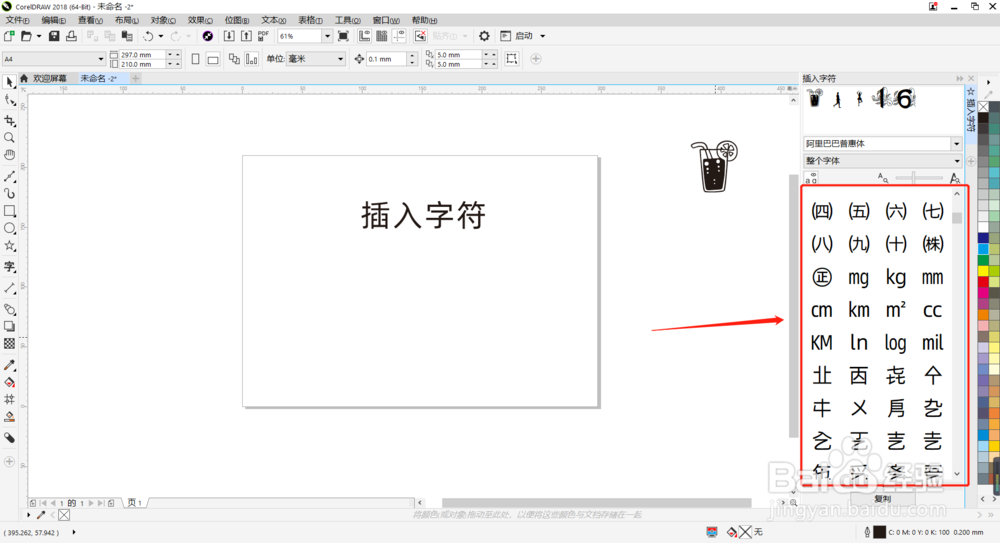Screen dimensions: 1000x543
Task: Open the 对象 menu
Action: [x=163, y=20]
